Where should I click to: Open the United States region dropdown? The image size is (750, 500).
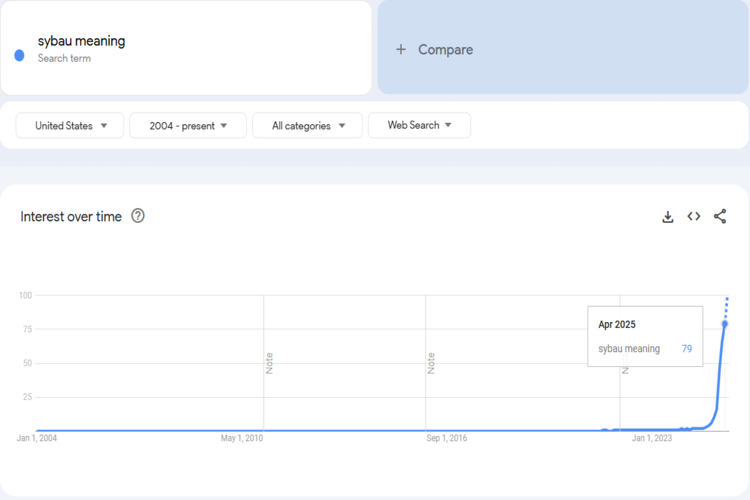pos(70,125)
